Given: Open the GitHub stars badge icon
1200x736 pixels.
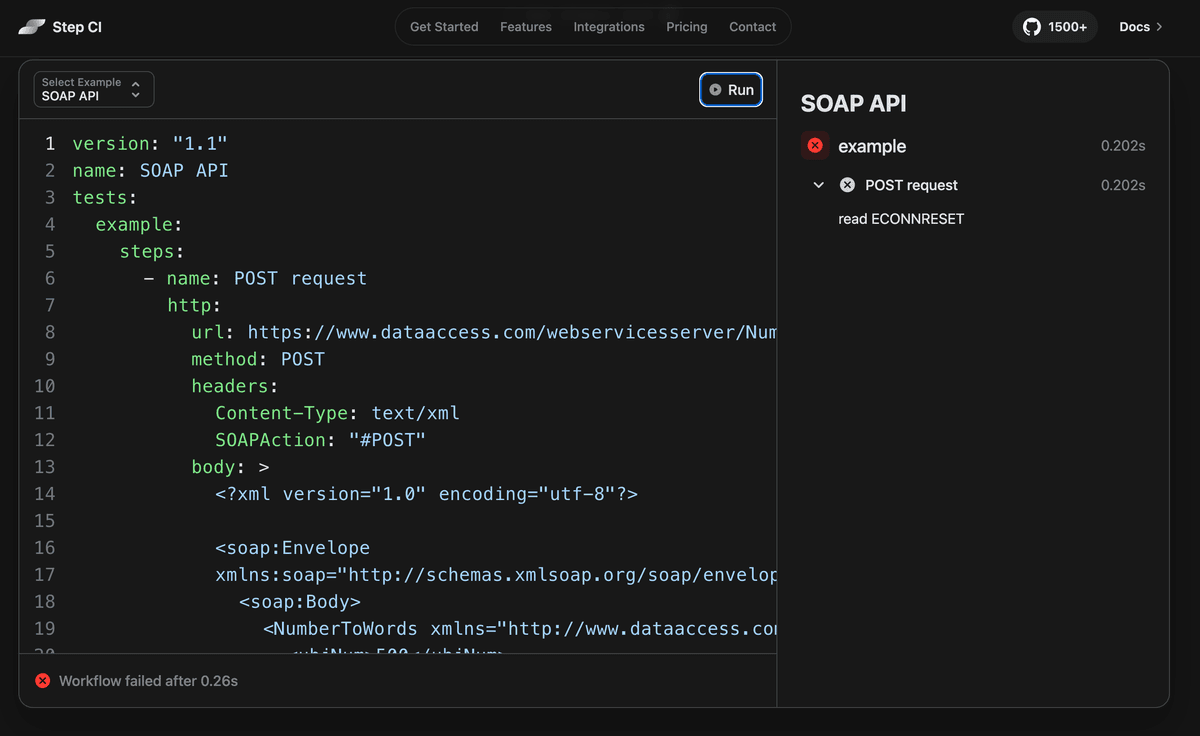Looking at the screenshot, I should [x=1031, y=27].
